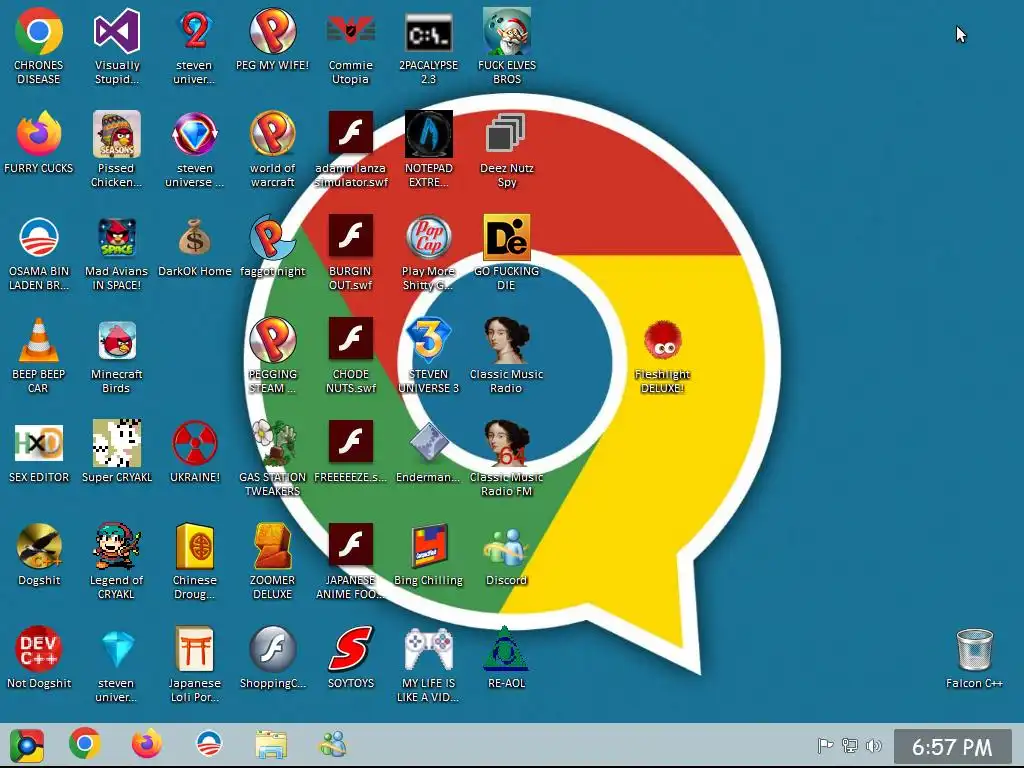The width and height of the screenshot is (1024, 768).
Task: Select the Deez Nutz Spy icon
Action: (x=506, y=135)
